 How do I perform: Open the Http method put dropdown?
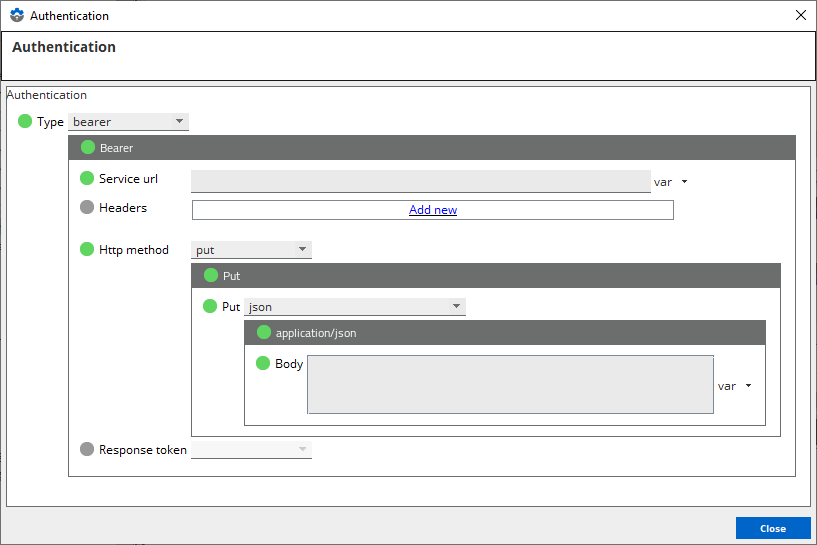point(251,250)
